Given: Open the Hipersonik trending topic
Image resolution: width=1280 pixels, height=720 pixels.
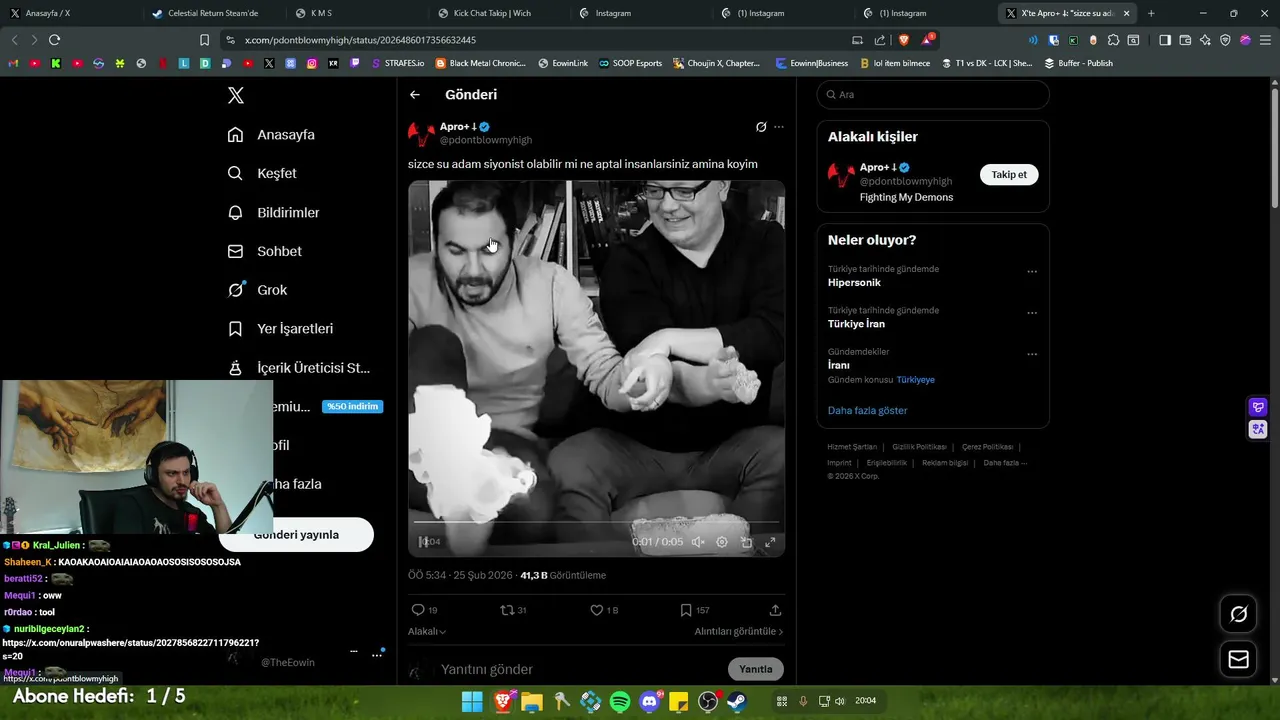Looking at the screenshot, I should point(854,283).
